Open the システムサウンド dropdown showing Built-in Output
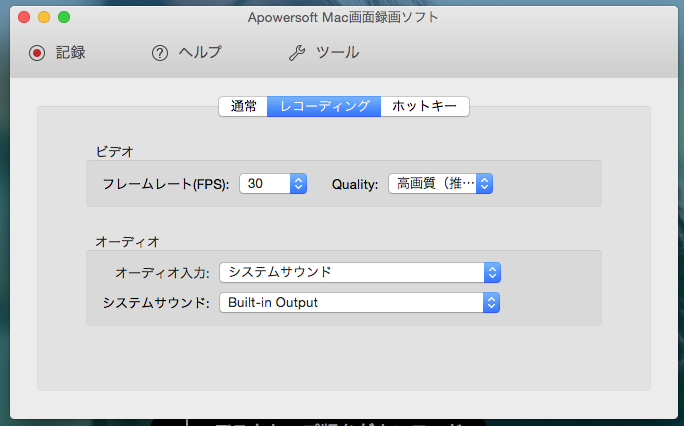 coord(359,303)
